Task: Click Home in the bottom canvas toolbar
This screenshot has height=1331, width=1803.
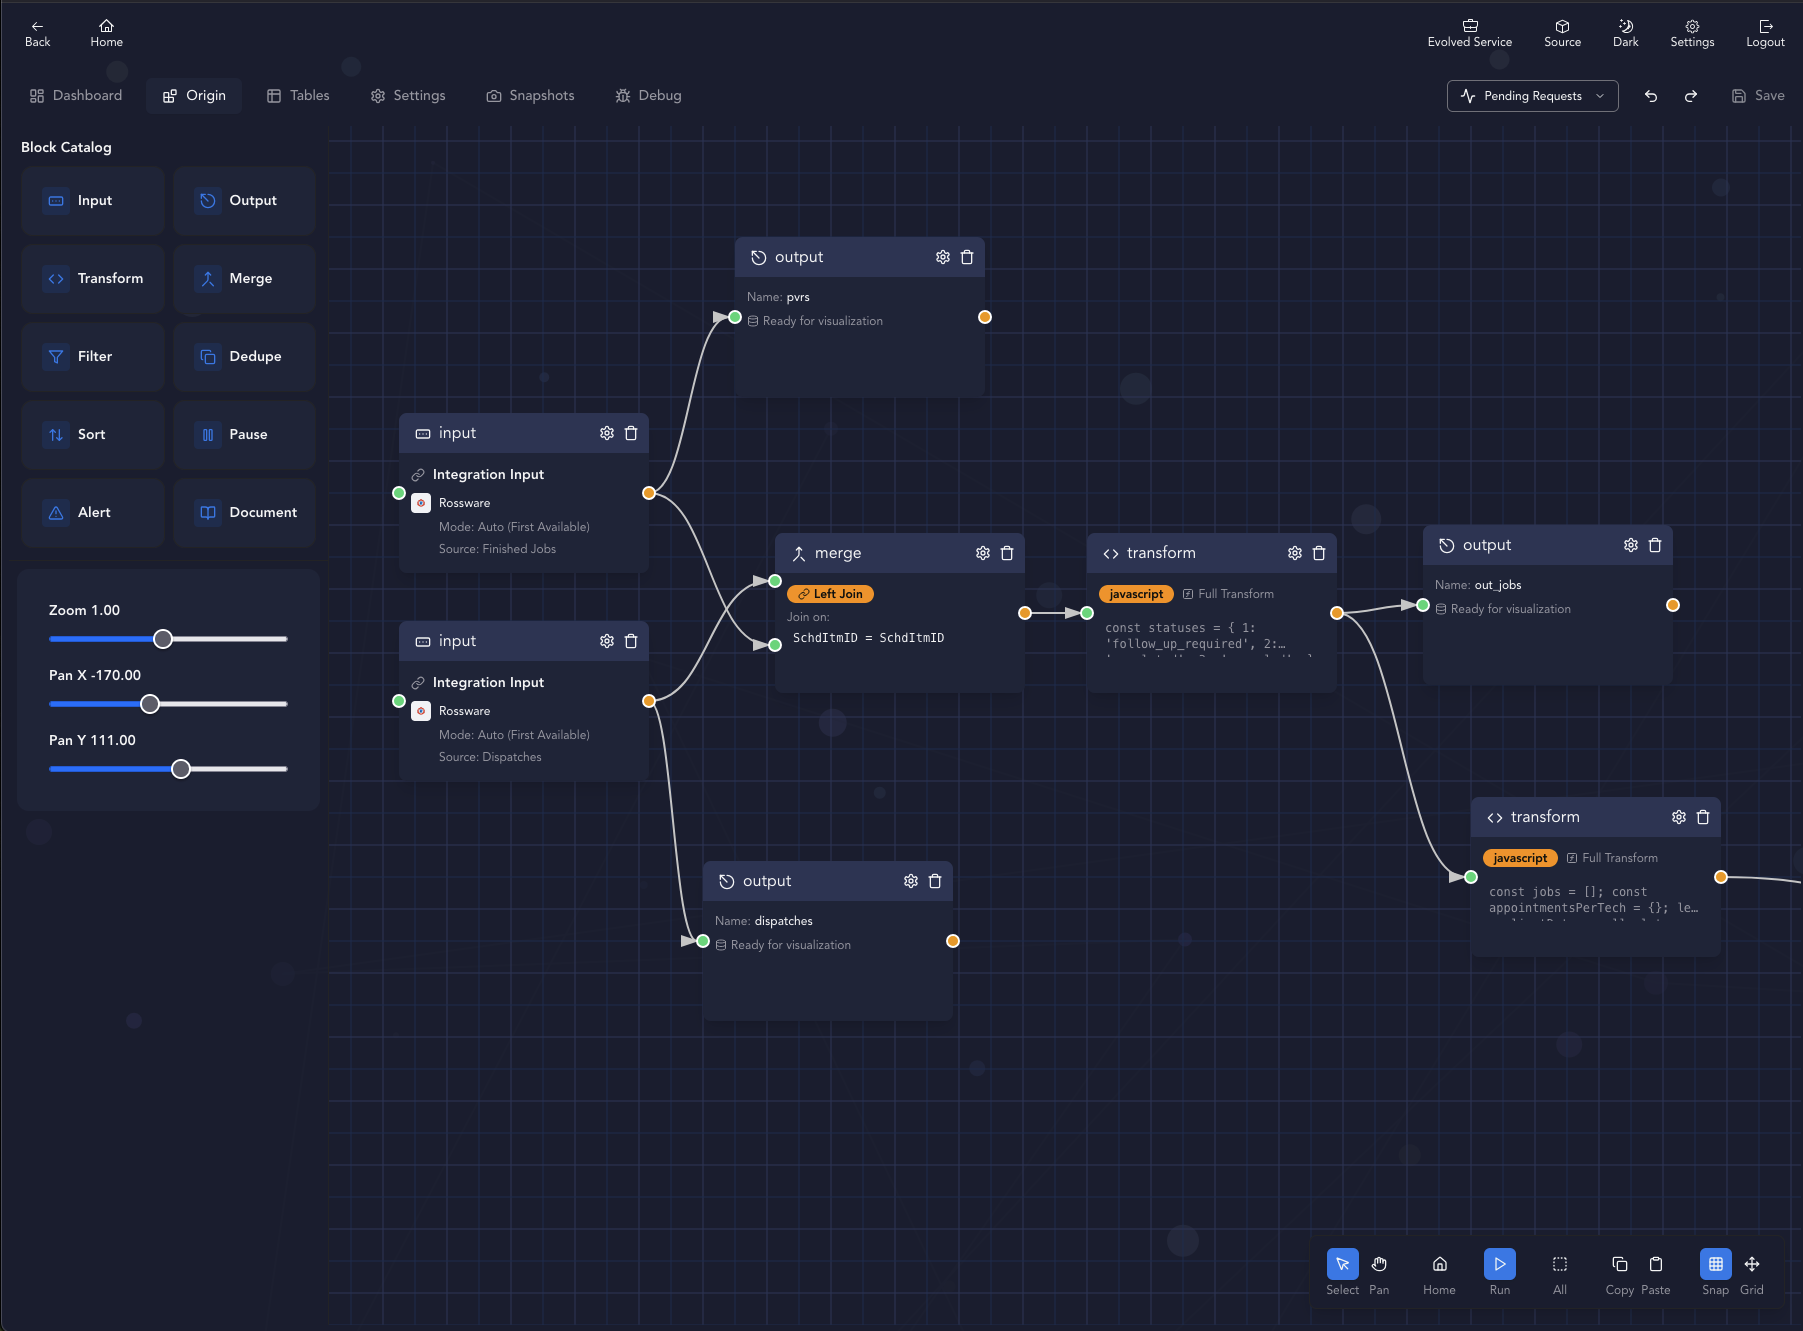Action: pyautogui.click(x=1439, y=1263)
